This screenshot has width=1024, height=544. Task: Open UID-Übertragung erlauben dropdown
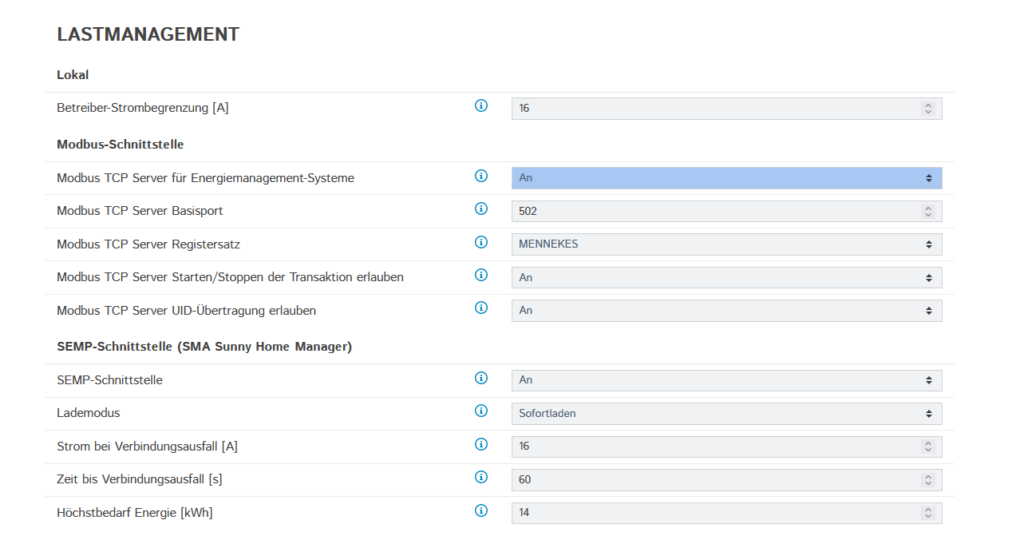pos(726,311)
